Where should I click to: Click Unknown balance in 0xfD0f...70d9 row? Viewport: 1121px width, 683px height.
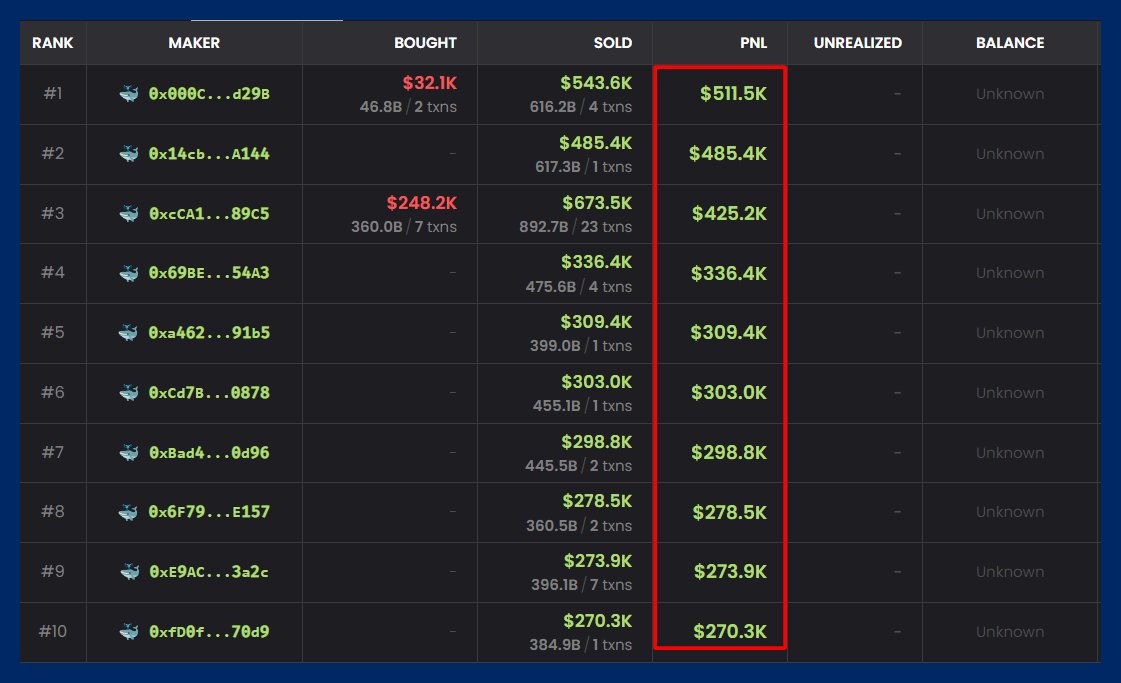pos(1010,632)
